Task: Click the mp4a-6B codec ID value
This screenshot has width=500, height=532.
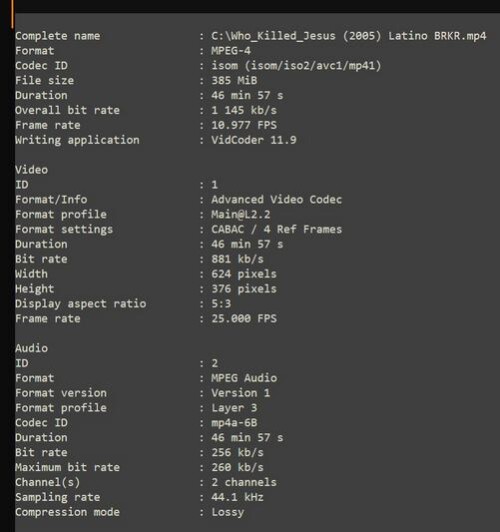Action: (x=234, y=423)
